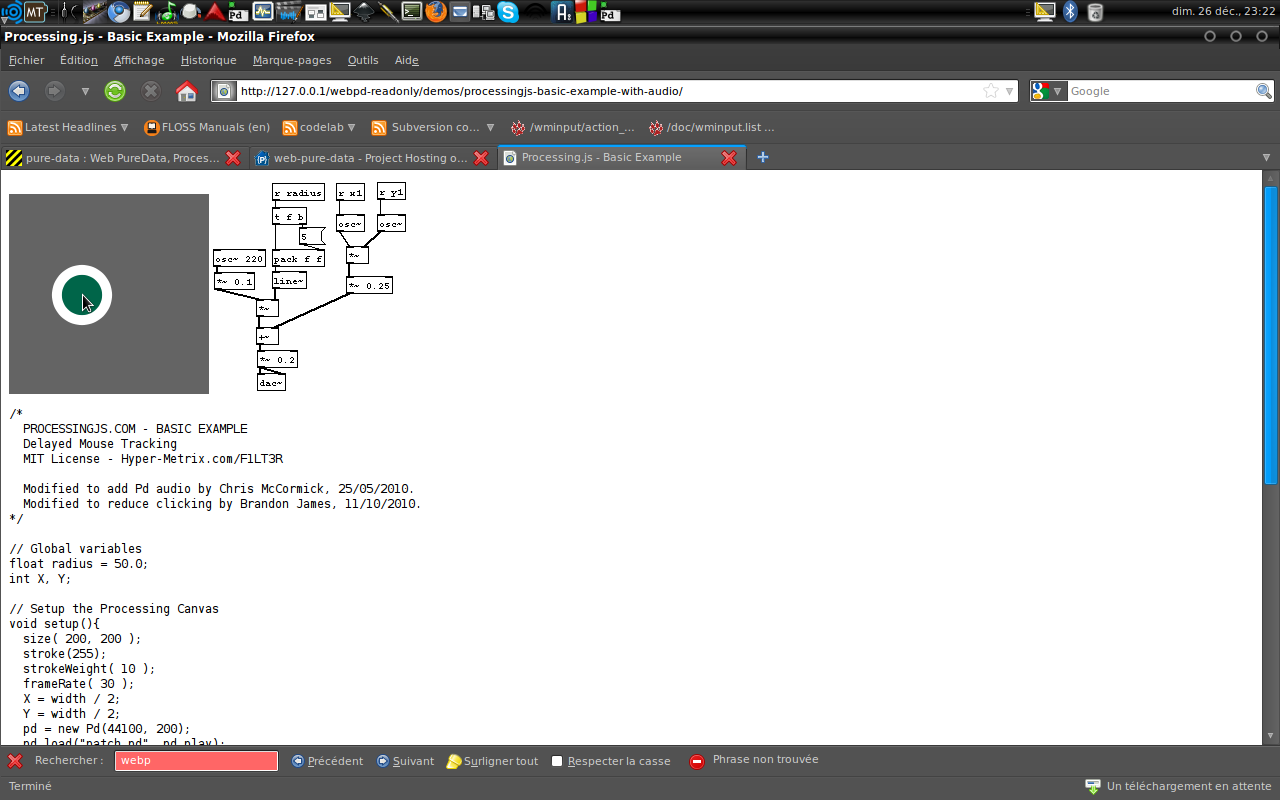This screenshot has width=1280, height=800.
Task: Go back with the browser Back arrow
Action: point(18,91)
